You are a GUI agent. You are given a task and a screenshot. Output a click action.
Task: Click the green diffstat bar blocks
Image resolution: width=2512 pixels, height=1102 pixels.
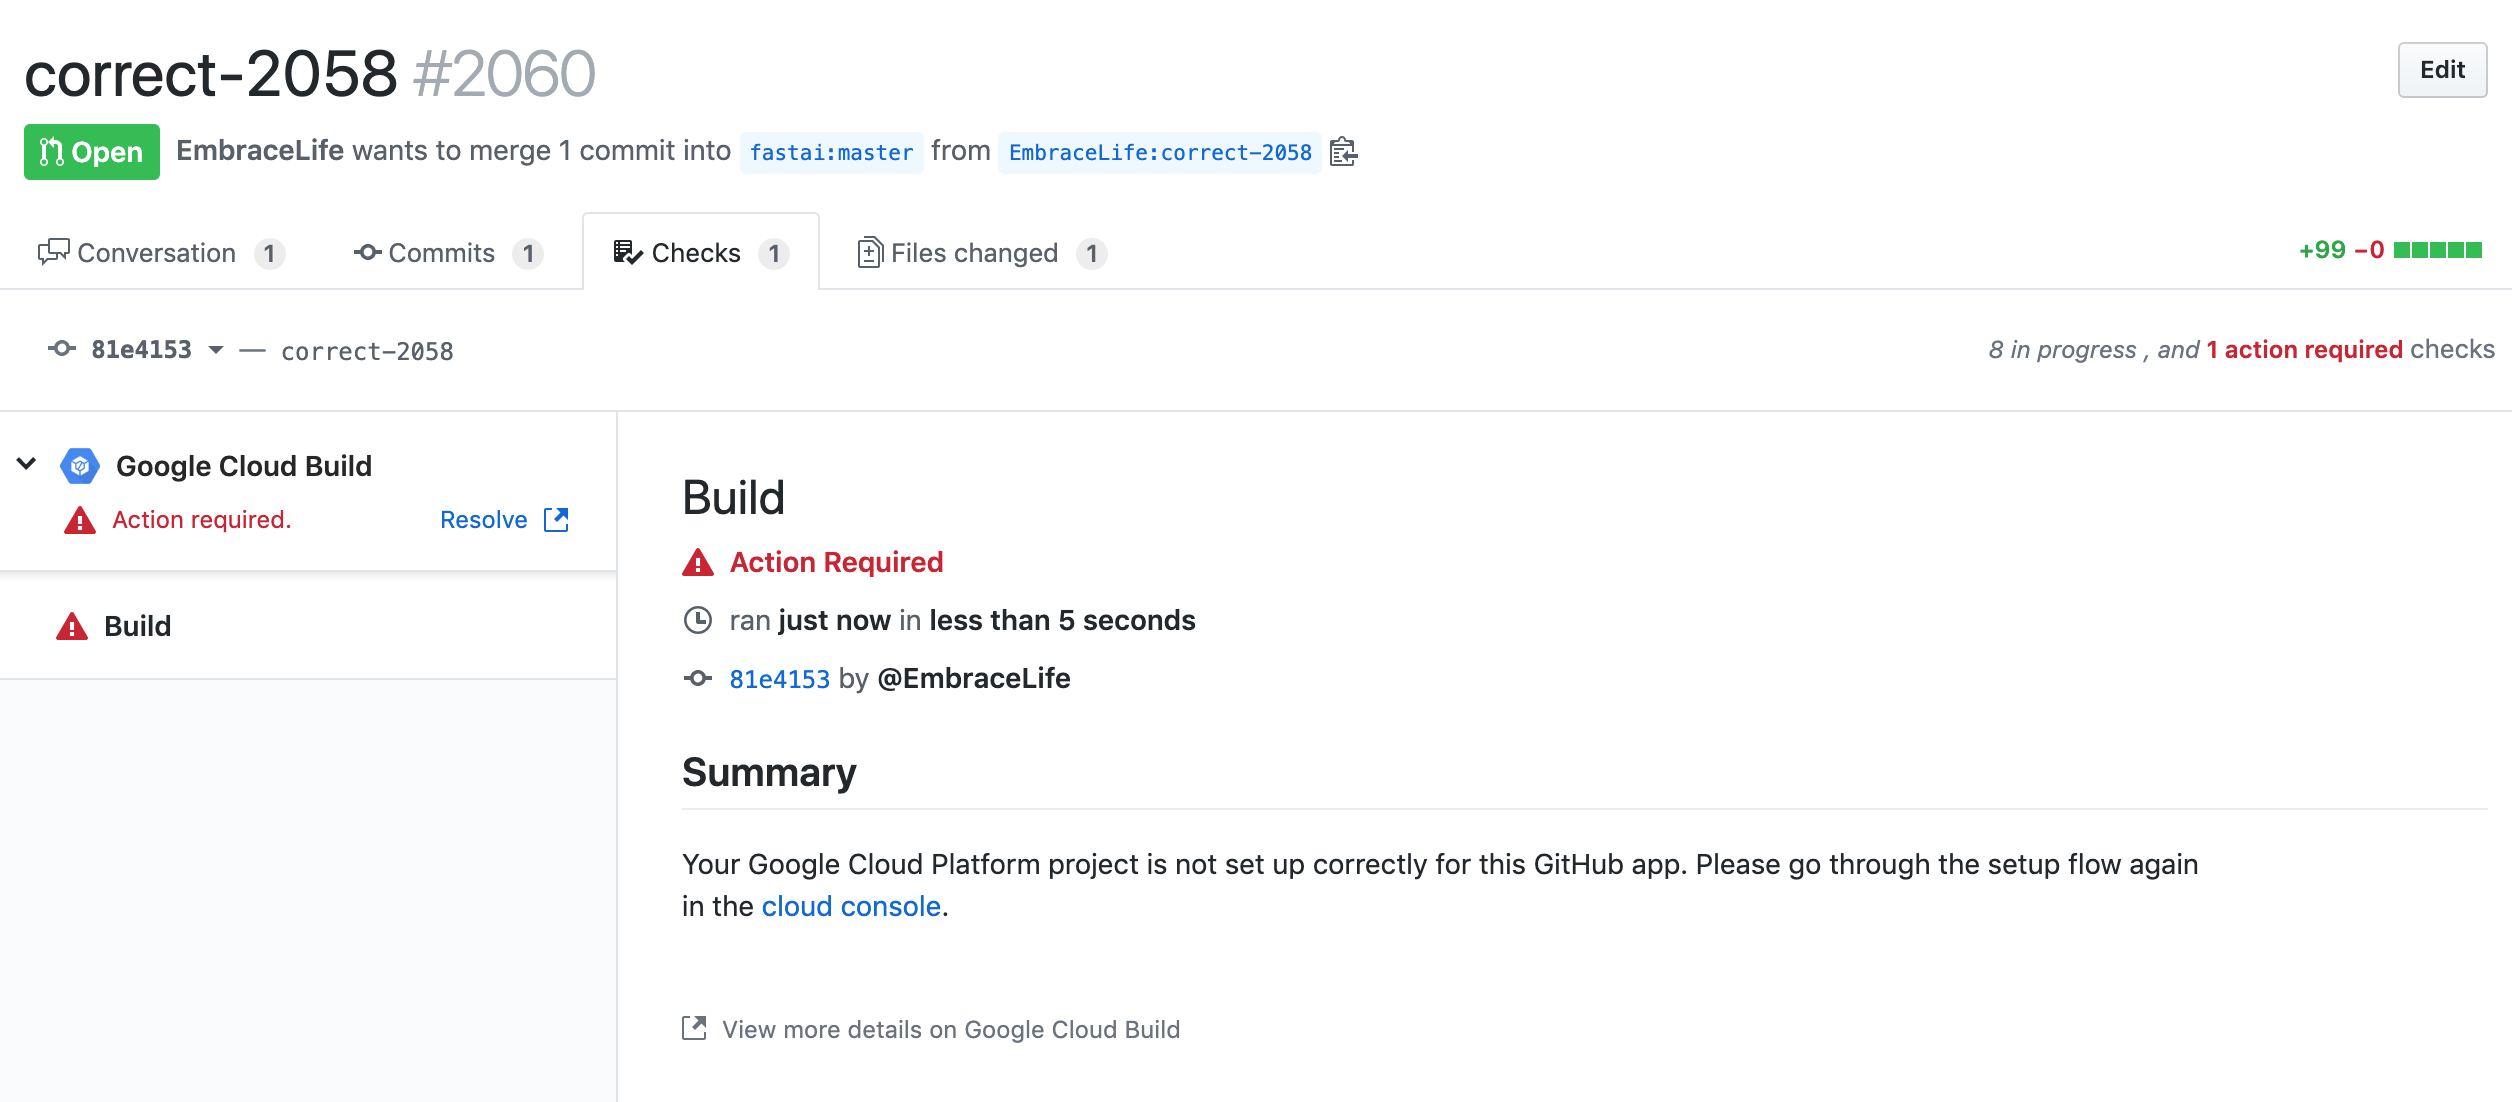coord(2437,250)
